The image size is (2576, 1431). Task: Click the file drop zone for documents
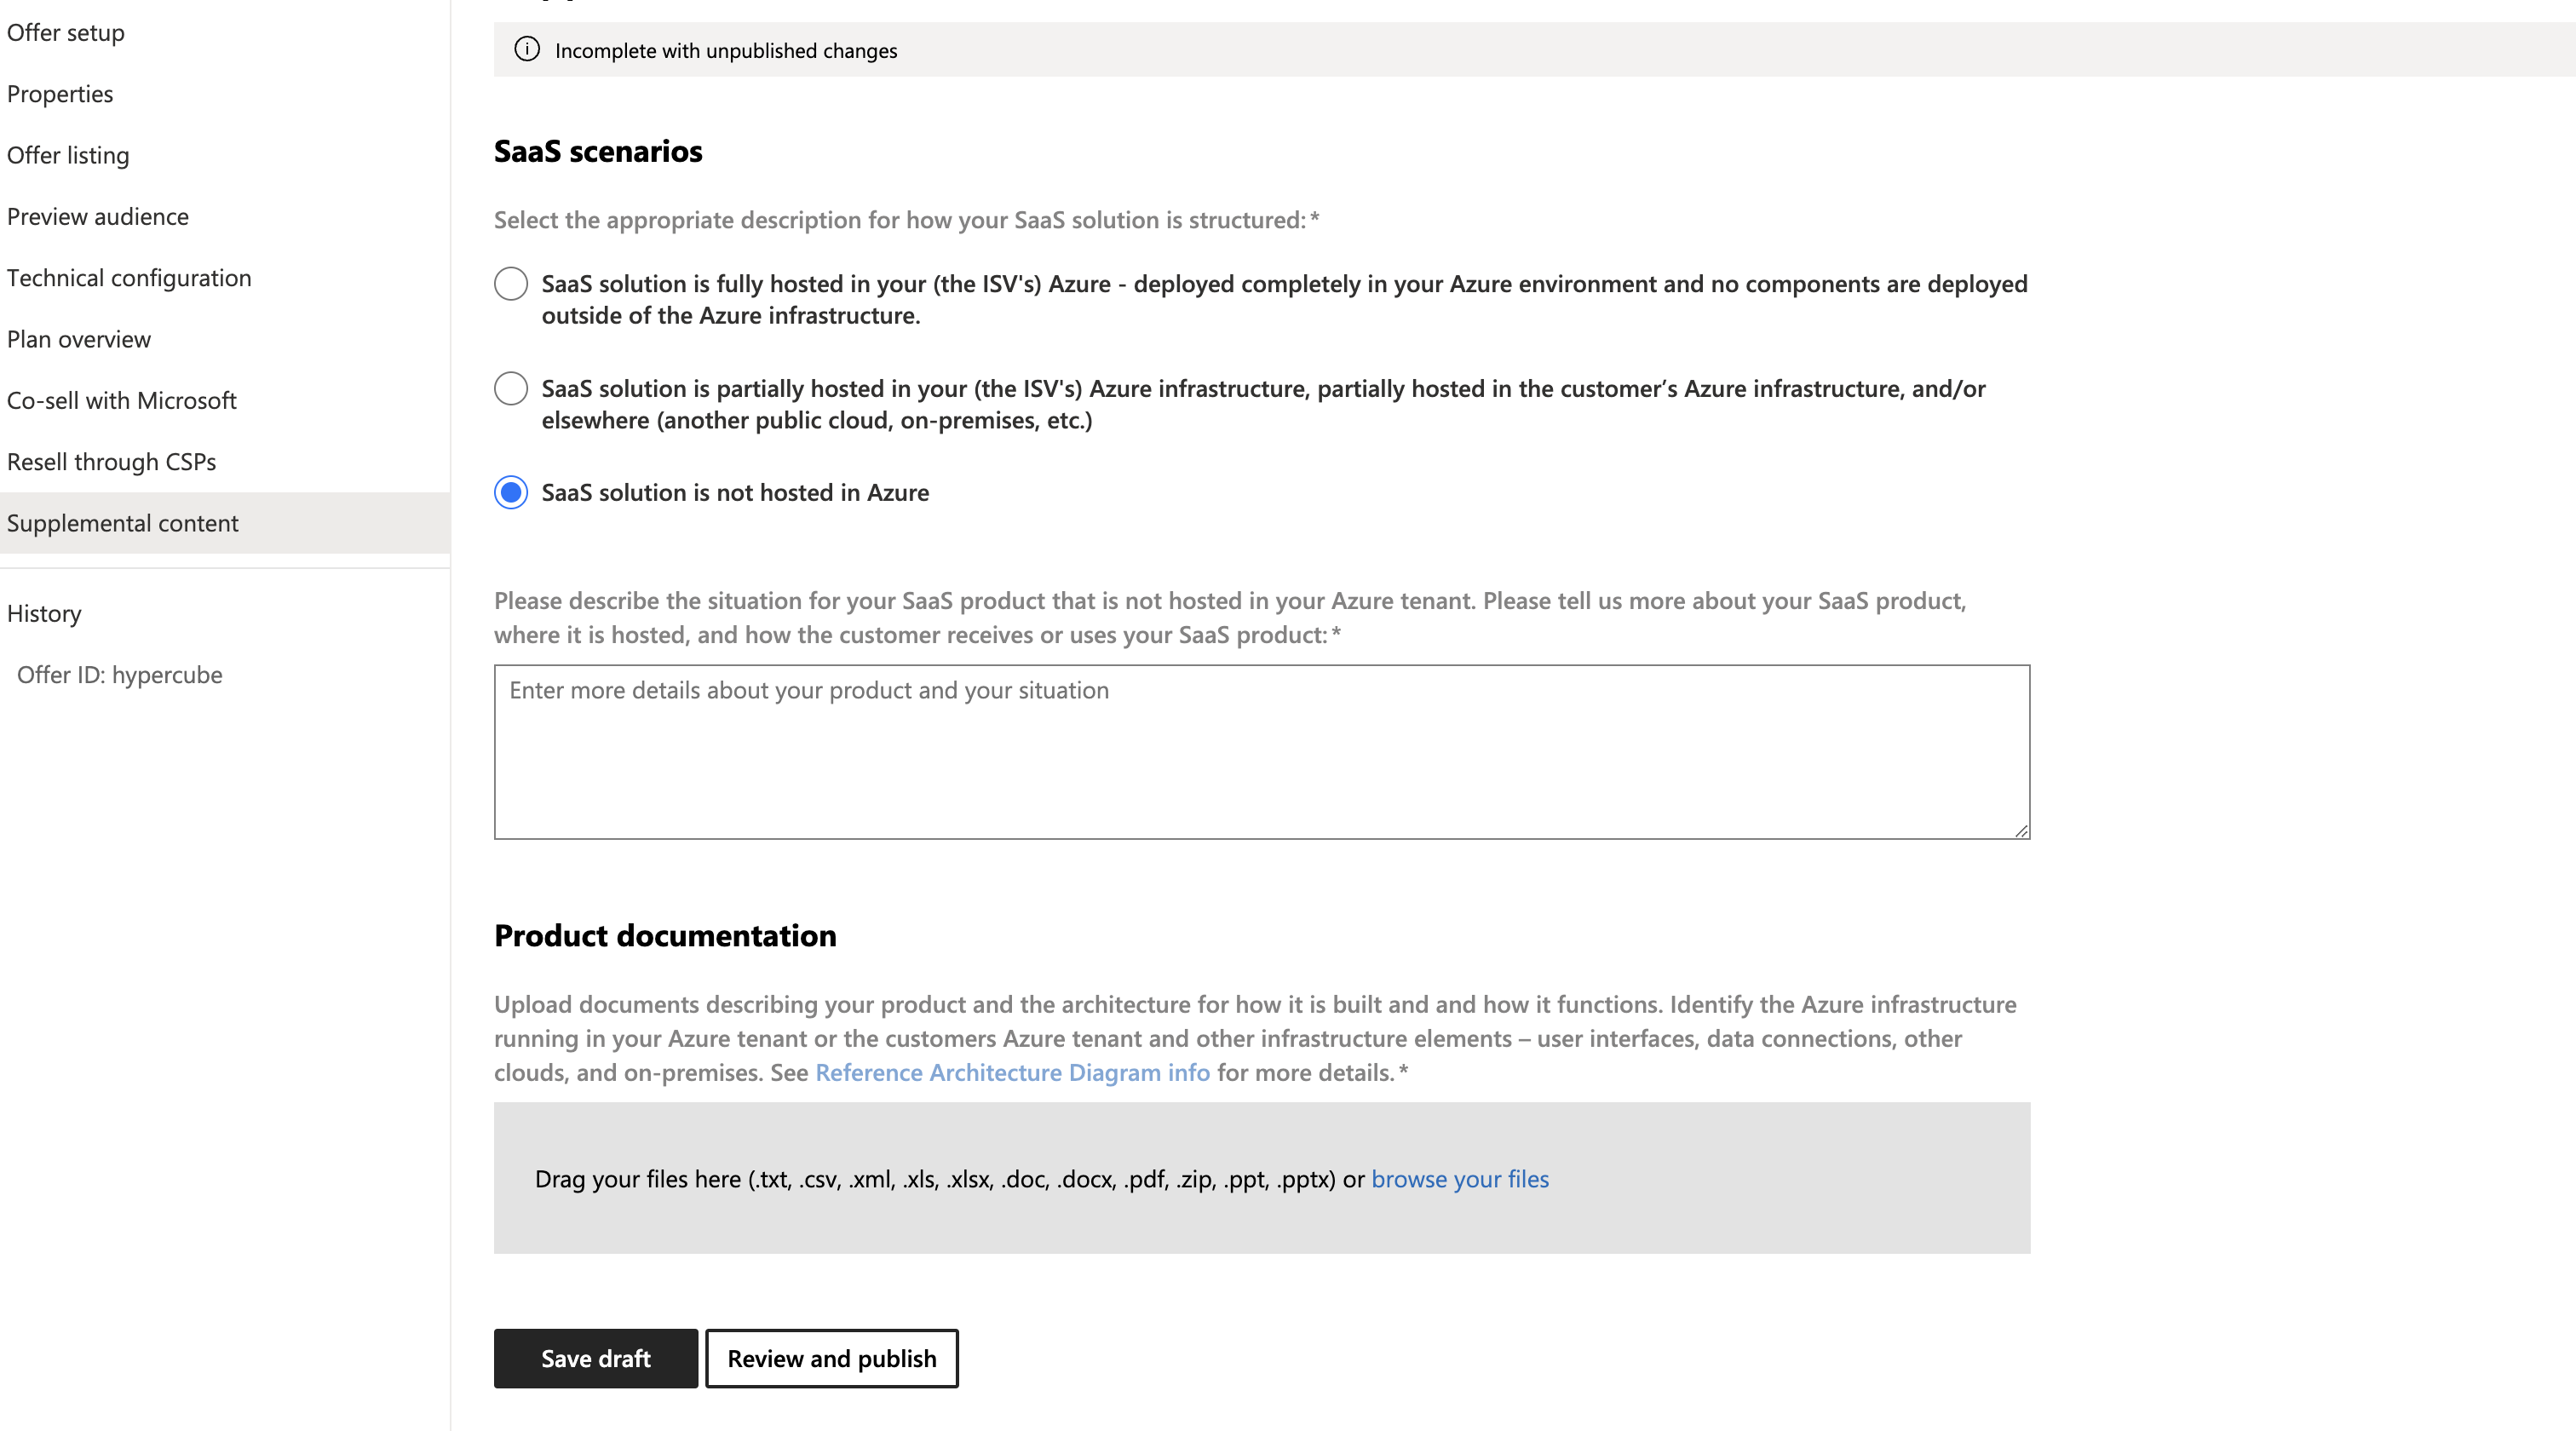coord(1262,1178)
